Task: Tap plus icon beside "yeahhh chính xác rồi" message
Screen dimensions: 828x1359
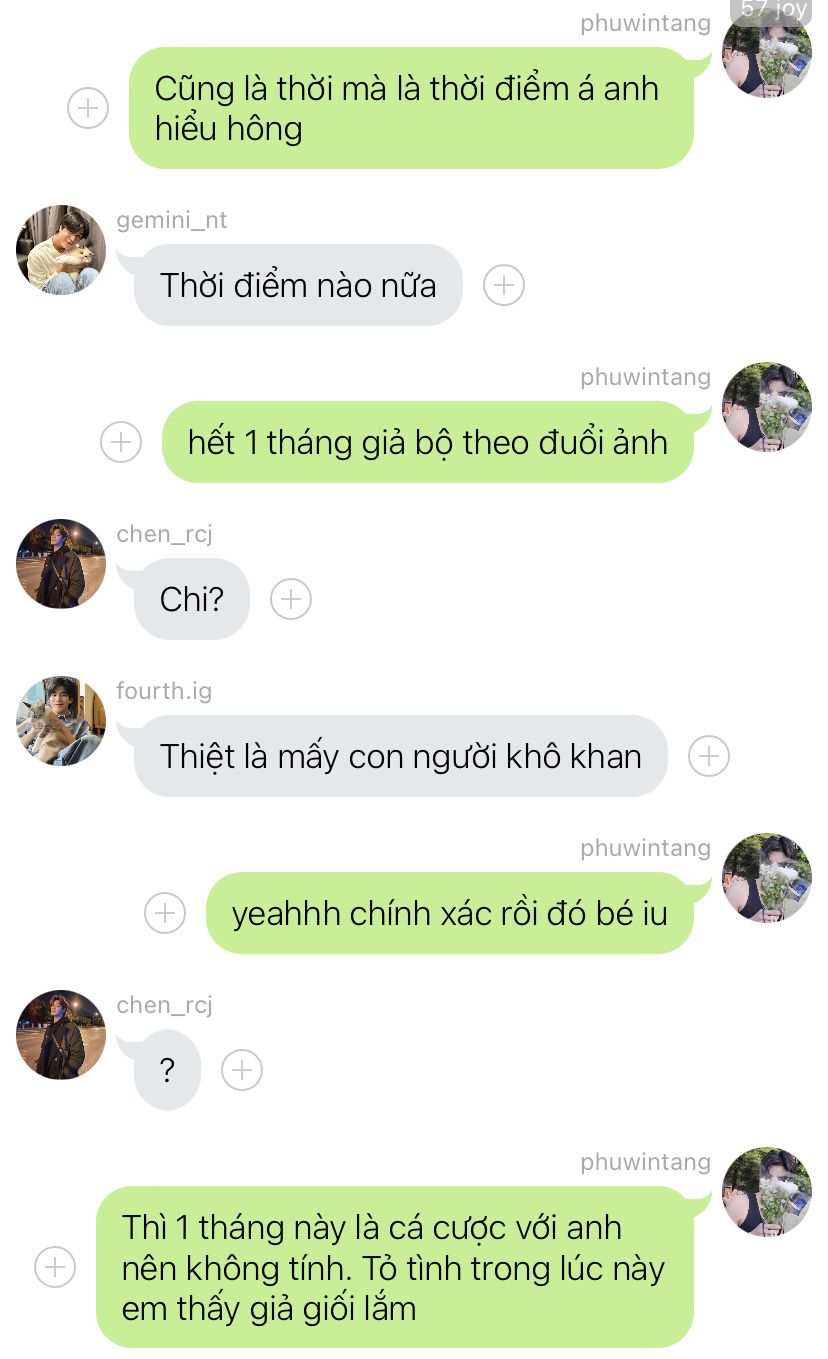Action: [x=165, y=913]
